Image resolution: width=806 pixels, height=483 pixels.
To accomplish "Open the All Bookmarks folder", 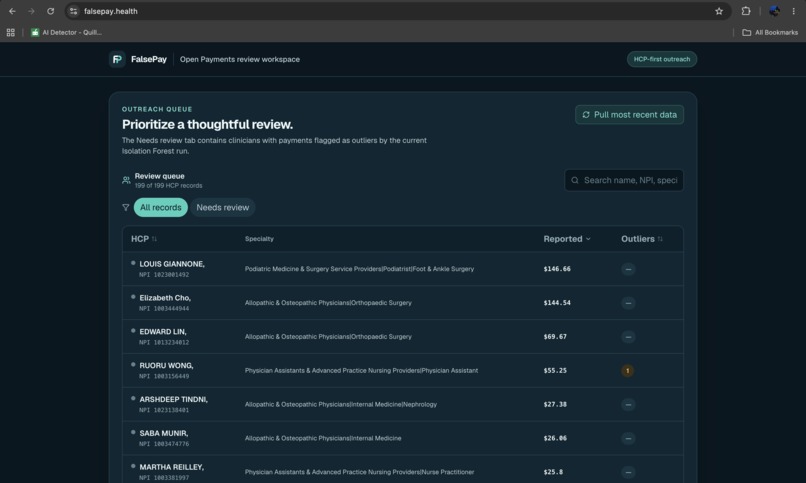I will point(770,32).
